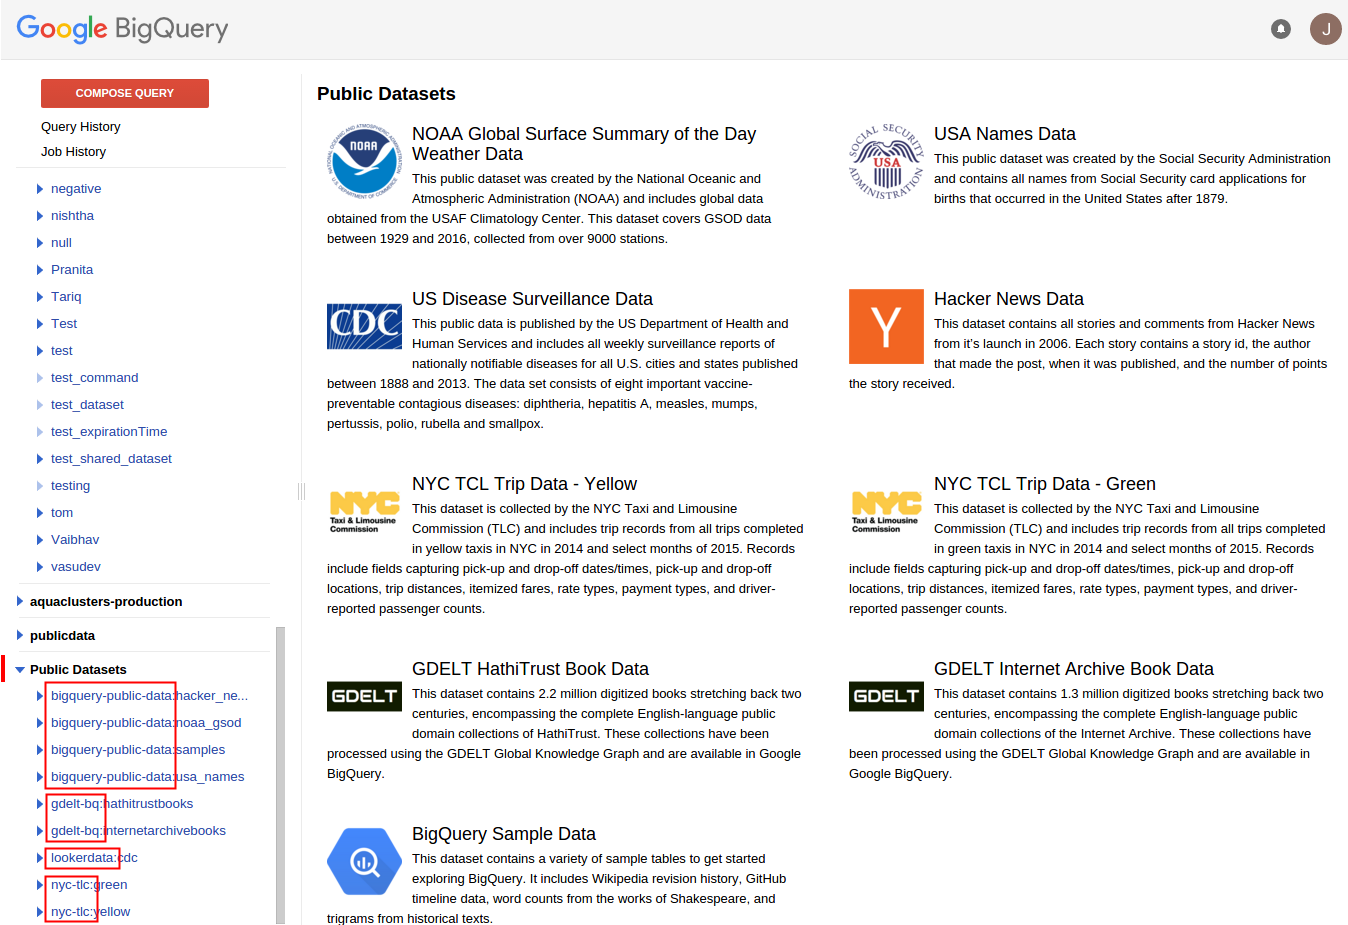The width and height of the screenshot is (1348, 925).
Task: Click NYC Taxi logo for Yellow trips
Action: [364, 511]
